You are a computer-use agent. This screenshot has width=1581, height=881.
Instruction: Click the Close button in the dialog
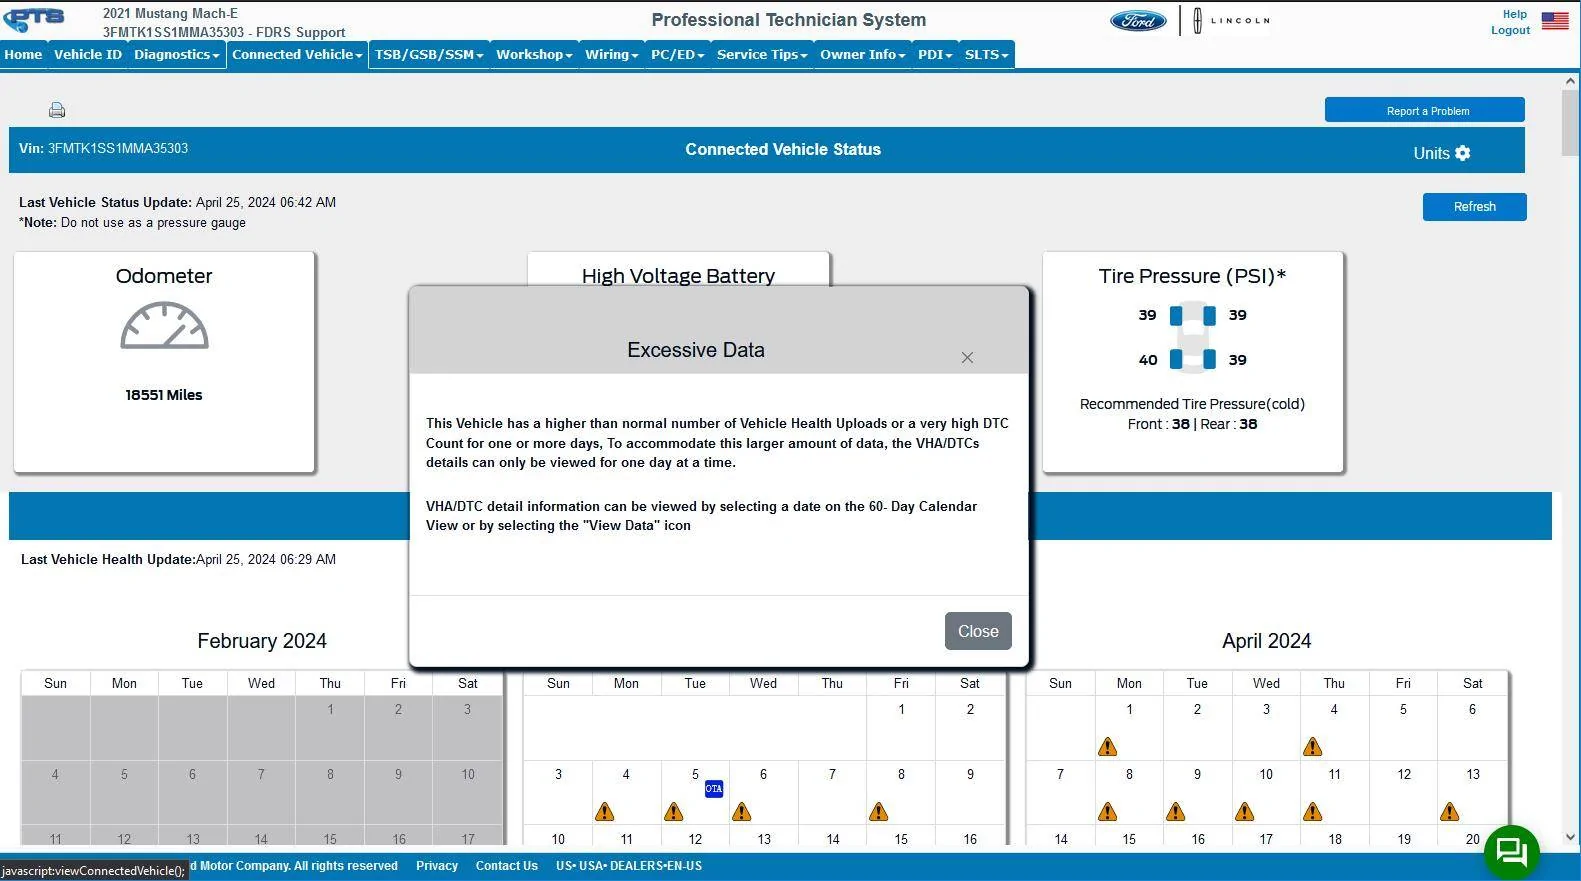(978, 631)
